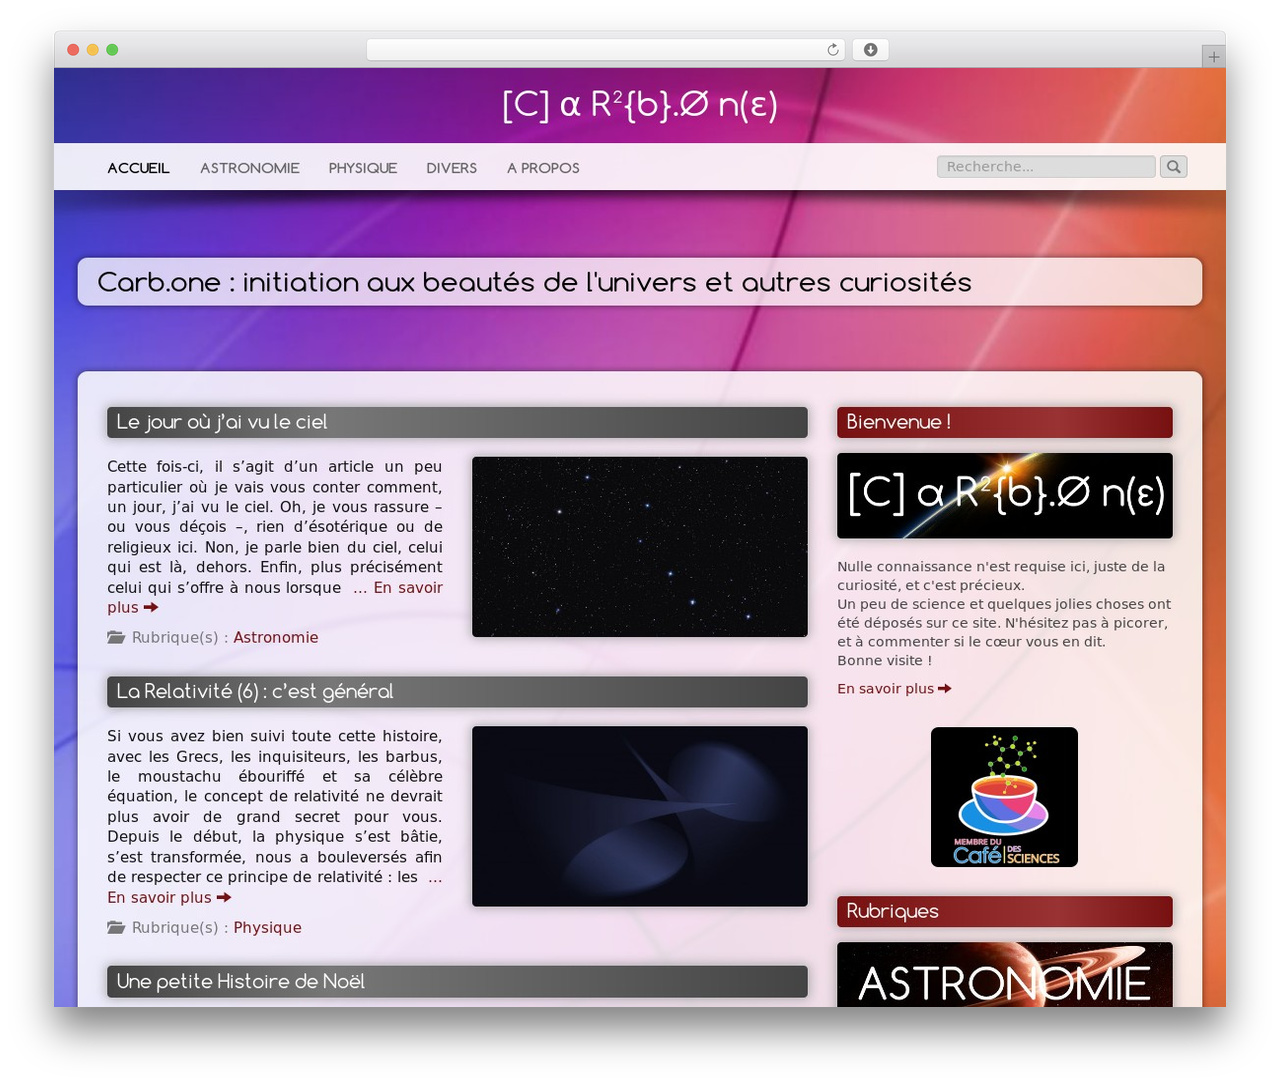Viewport: 1280px width, 1084px height.
Task: Focus the Recherche search field
Action: 1046,167
